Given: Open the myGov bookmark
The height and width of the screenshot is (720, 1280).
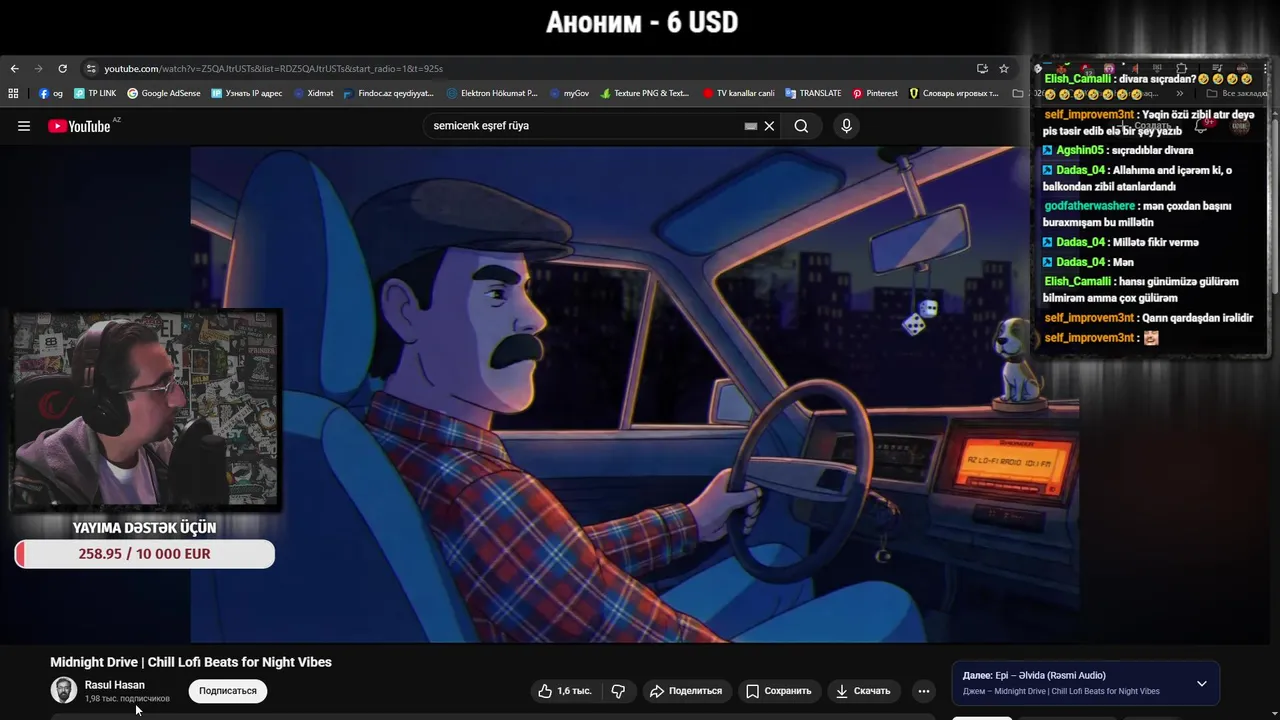Looking at the screenshot, I should coord(570,93).
